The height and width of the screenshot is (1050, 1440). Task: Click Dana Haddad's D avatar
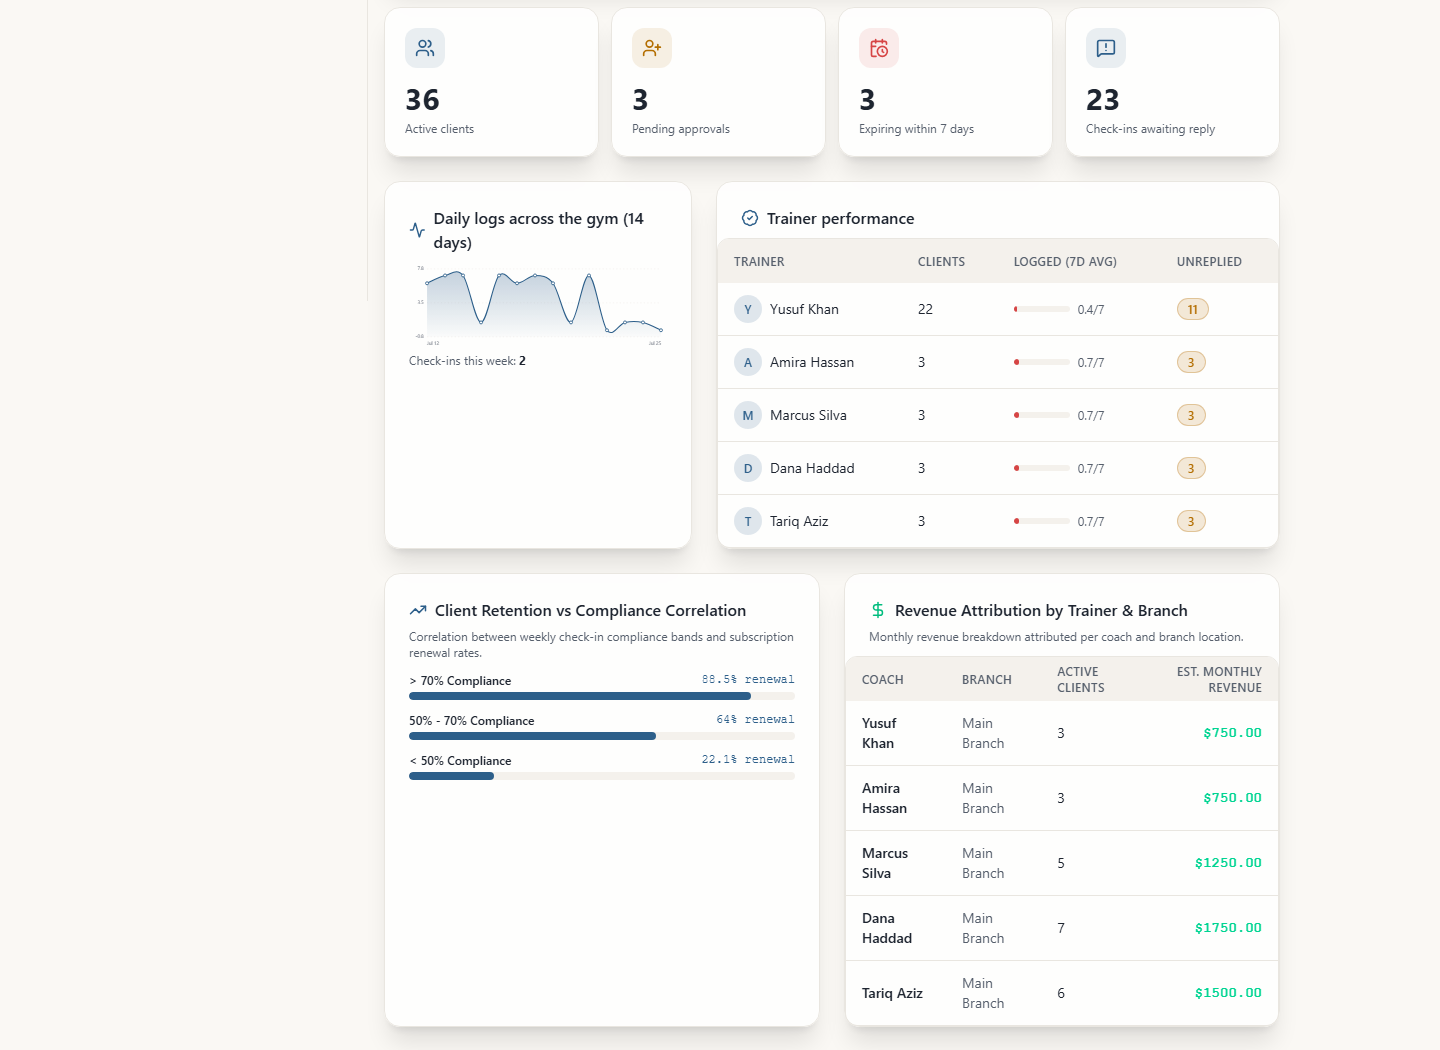748,468
